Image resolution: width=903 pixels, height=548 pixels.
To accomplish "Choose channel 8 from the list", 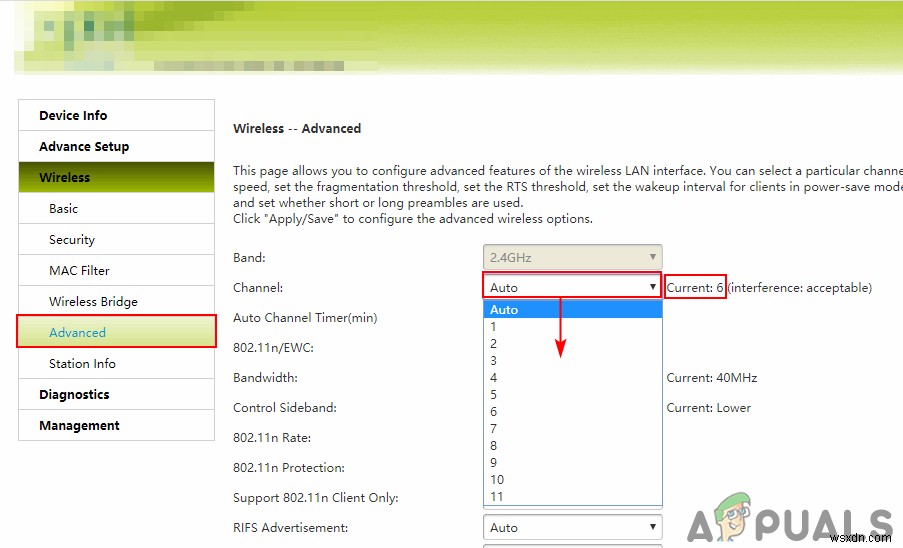I will 572,446.
